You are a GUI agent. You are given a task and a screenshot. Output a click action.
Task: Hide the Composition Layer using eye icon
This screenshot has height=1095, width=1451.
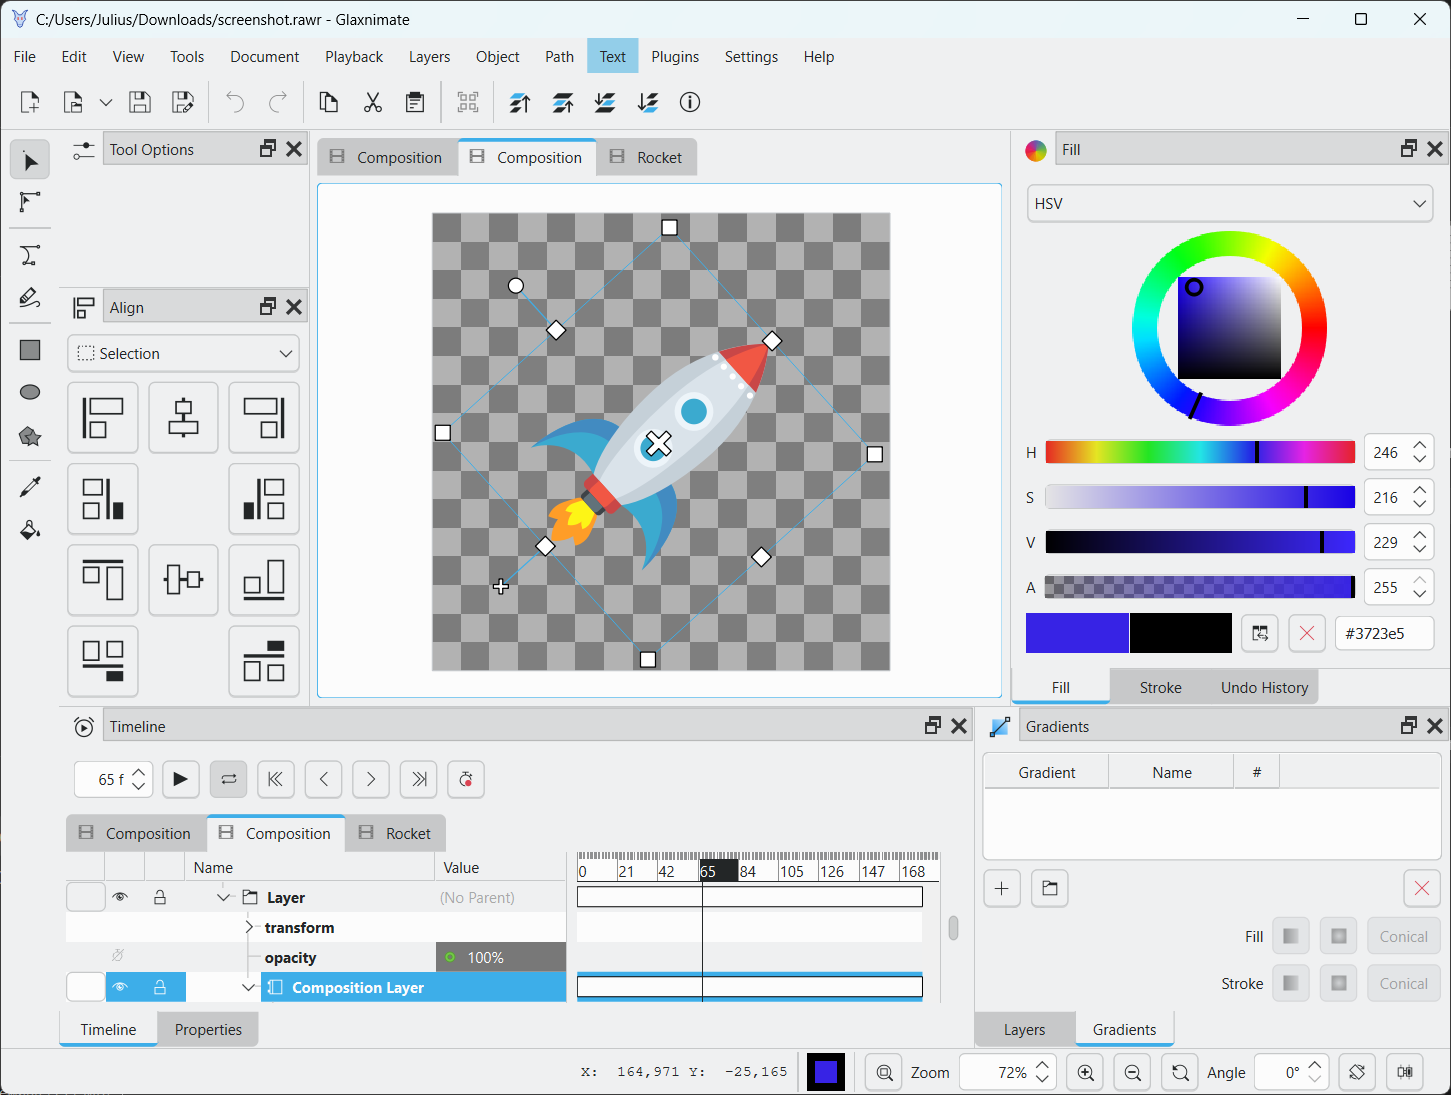120,987
